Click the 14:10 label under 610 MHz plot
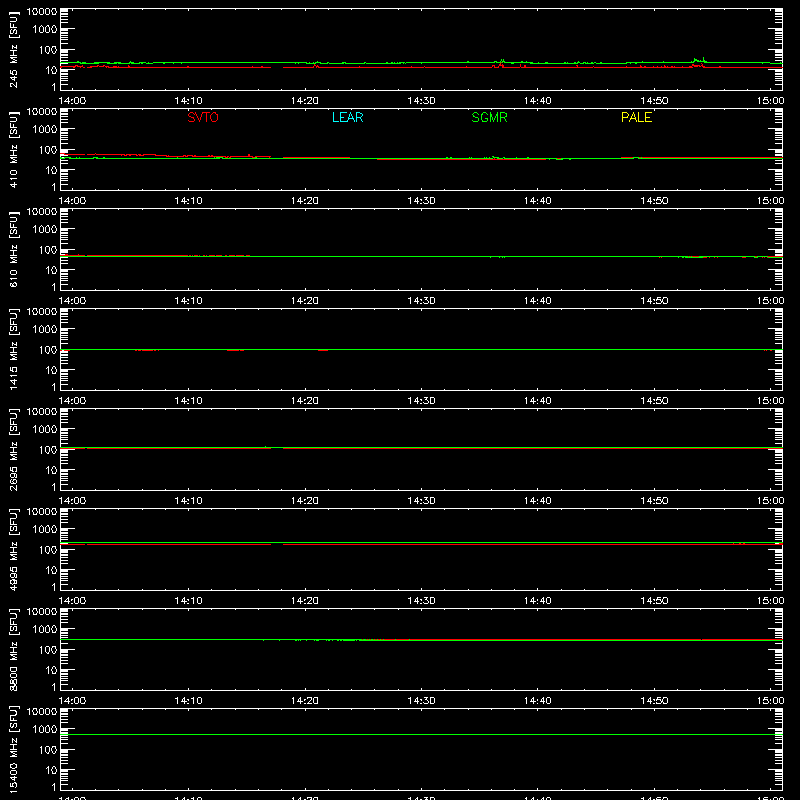This screenshot has height=800, width=800. 188,301
